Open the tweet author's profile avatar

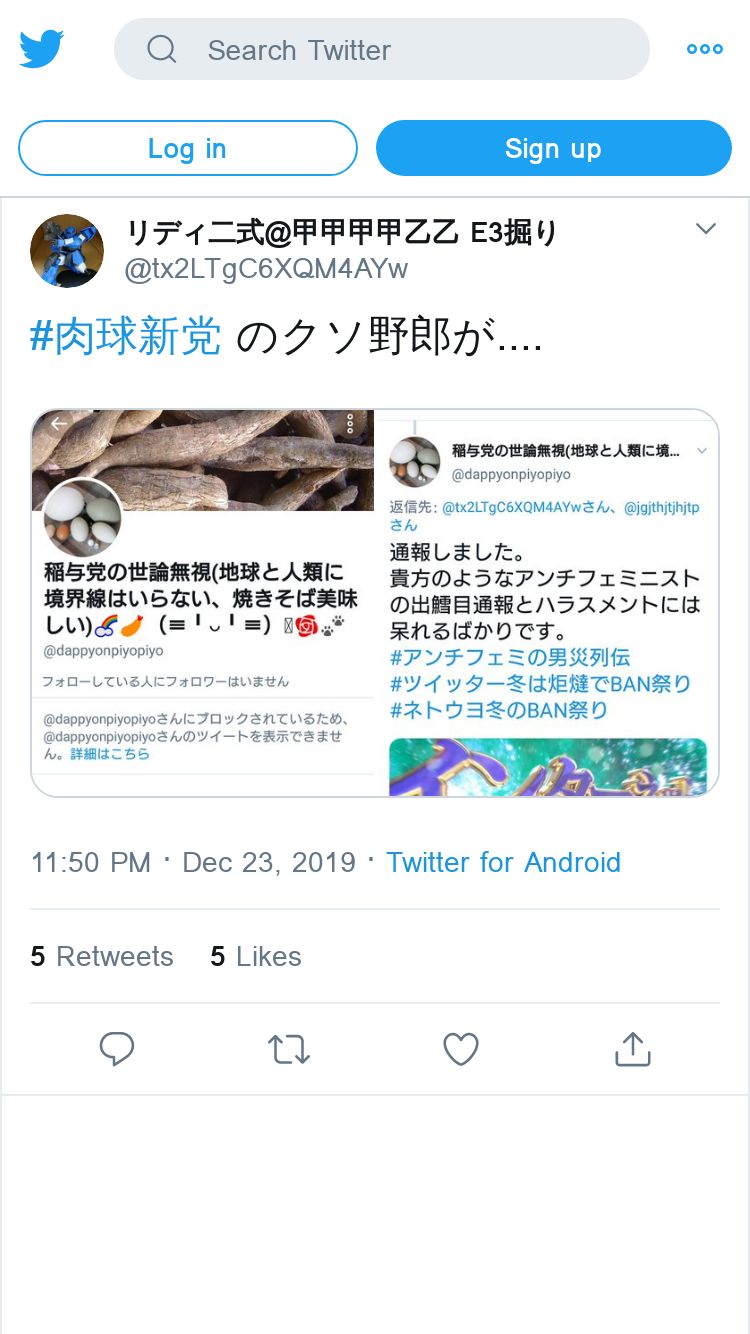click(67, 251)
